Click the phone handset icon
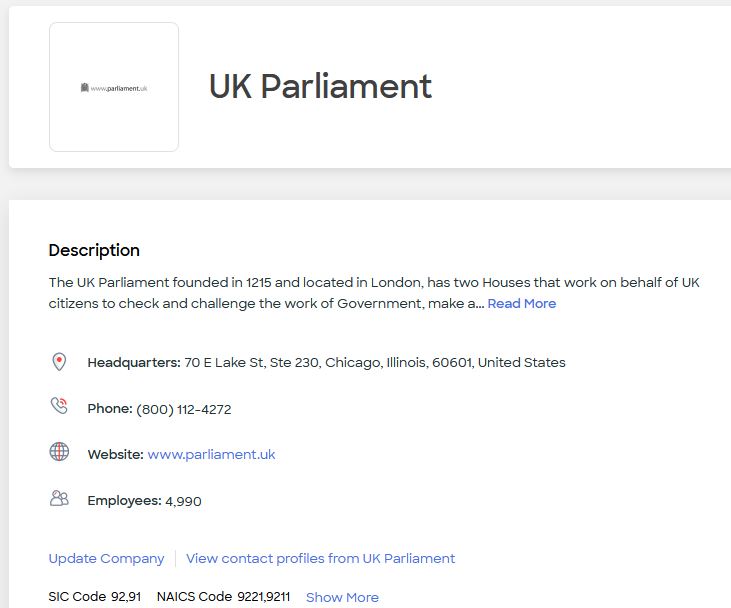This screenshot has height=608, width=731. pyautogui.click(x=59, y=406)
